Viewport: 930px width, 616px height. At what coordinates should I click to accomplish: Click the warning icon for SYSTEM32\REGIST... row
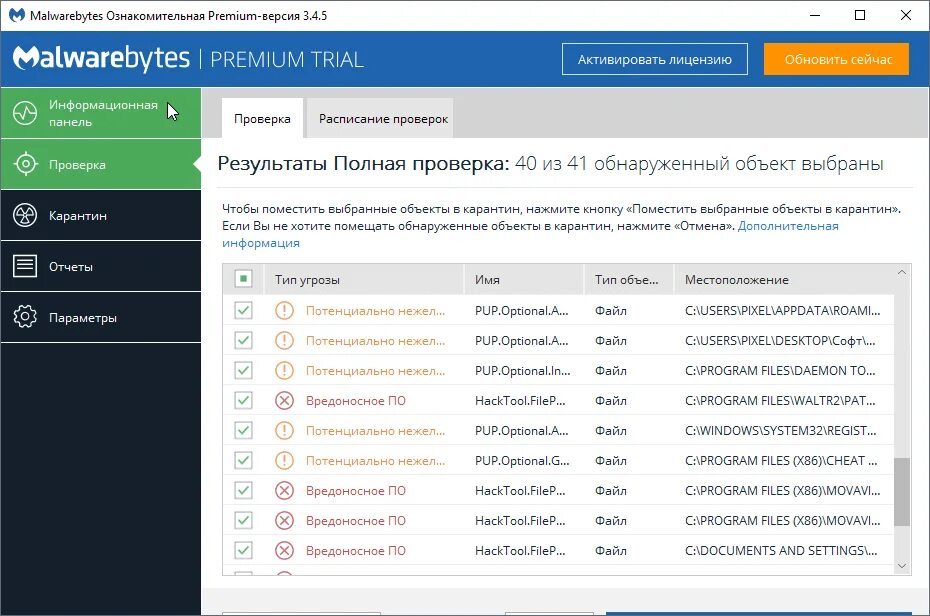285,430
